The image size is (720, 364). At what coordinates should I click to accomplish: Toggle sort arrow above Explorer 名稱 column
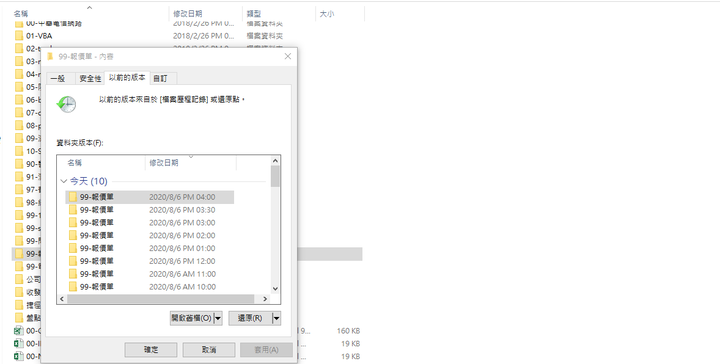pos(90,7)
